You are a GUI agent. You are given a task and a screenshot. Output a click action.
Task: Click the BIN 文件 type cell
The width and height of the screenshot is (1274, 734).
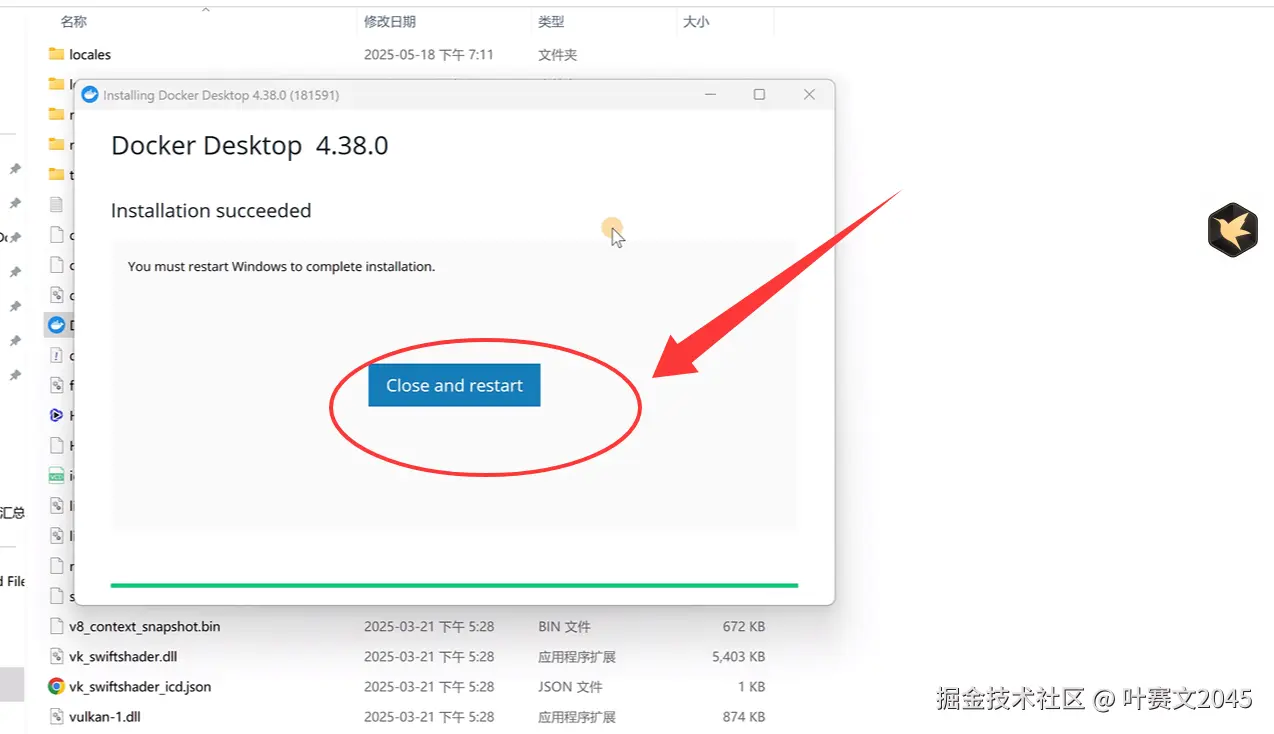[x=564, y=626]
